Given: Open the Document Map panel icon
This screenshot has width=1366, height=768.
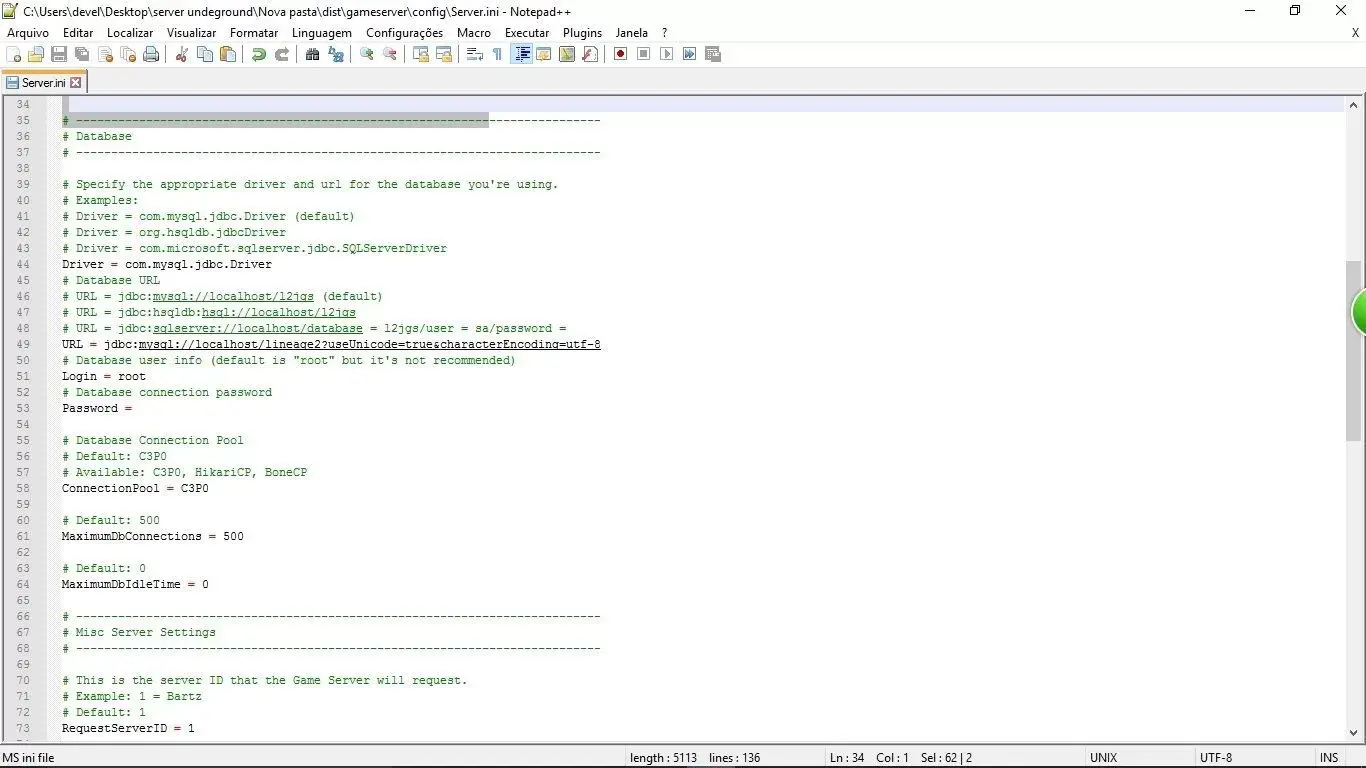Looking at the screenshot, I should (x=567, y=54).
